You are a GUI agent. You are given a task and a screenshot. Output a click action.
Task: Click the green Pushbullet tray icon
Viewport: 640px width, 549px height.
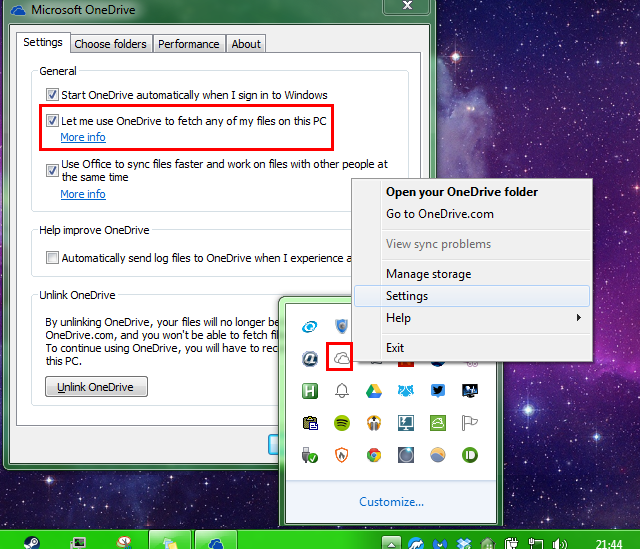point(469,455)
